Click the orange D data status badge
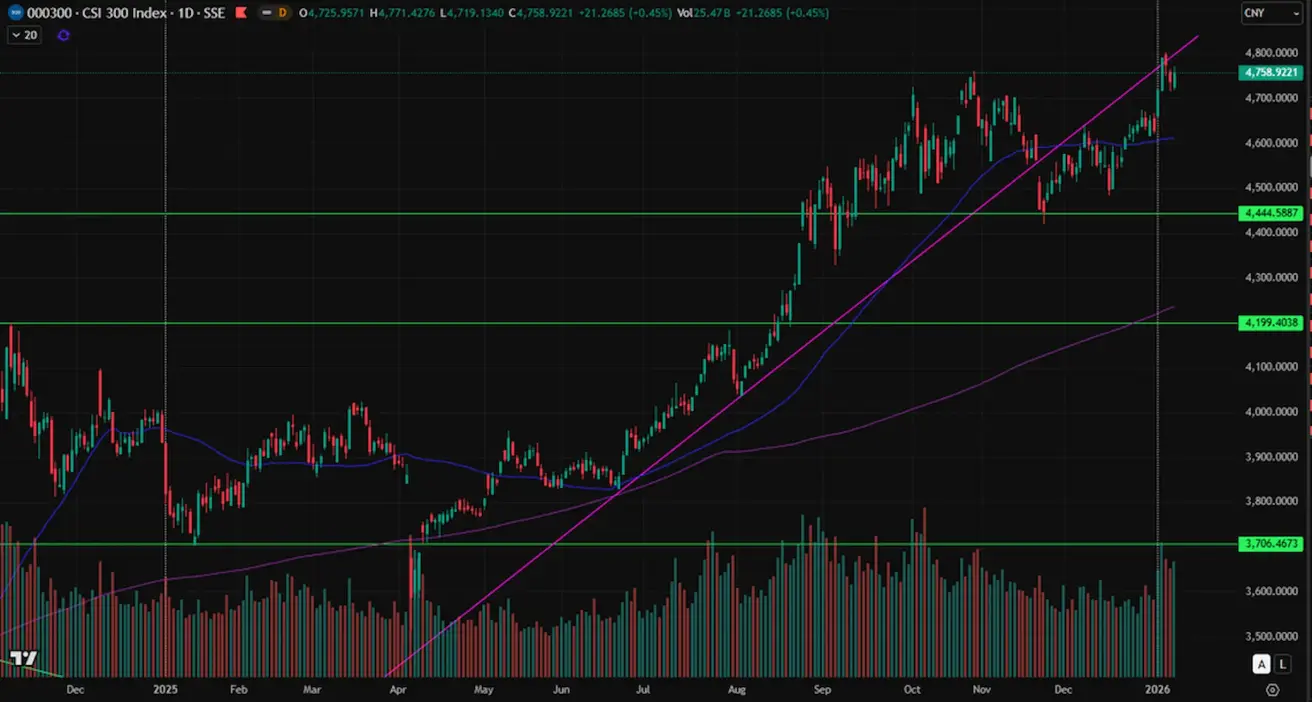The width and height of the screenshot is (1312, 702). tap(283, 13)
